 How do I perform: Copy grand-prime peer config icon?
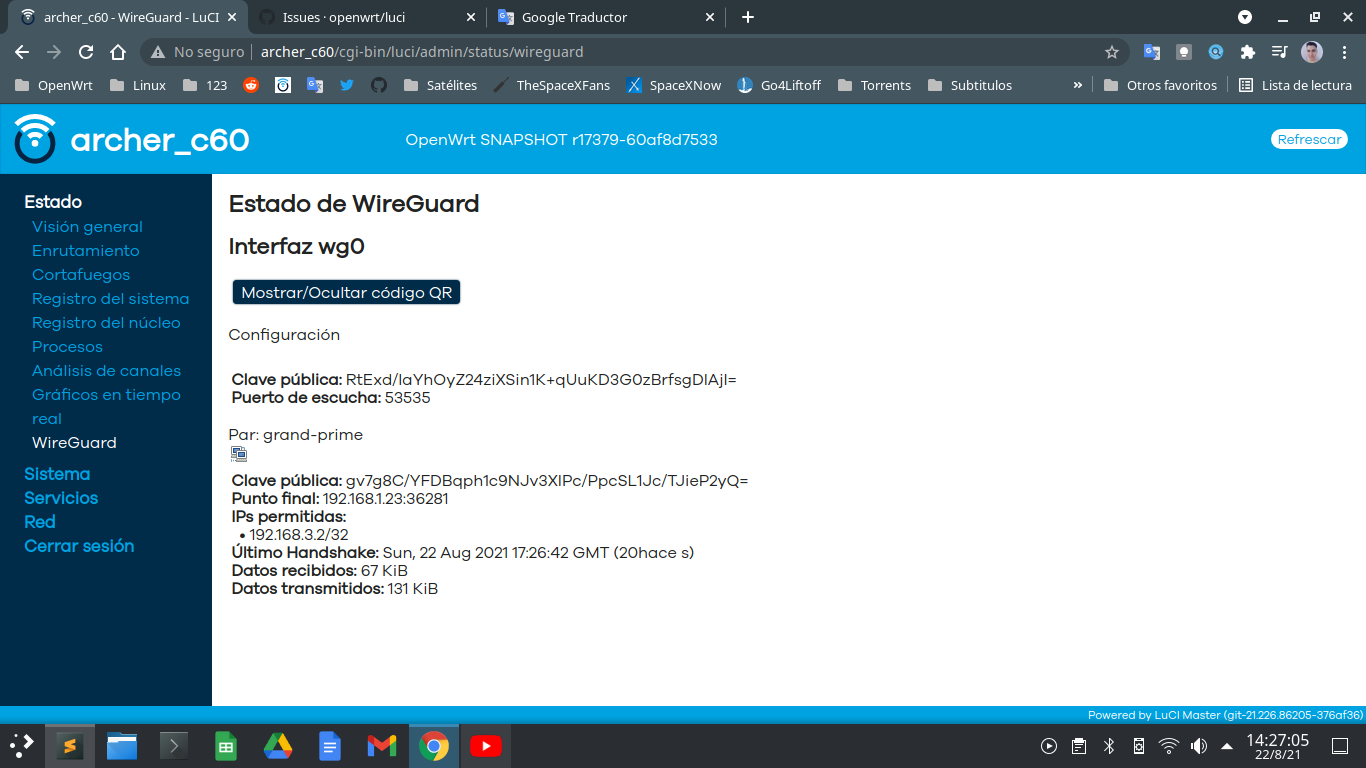[239, 454]
